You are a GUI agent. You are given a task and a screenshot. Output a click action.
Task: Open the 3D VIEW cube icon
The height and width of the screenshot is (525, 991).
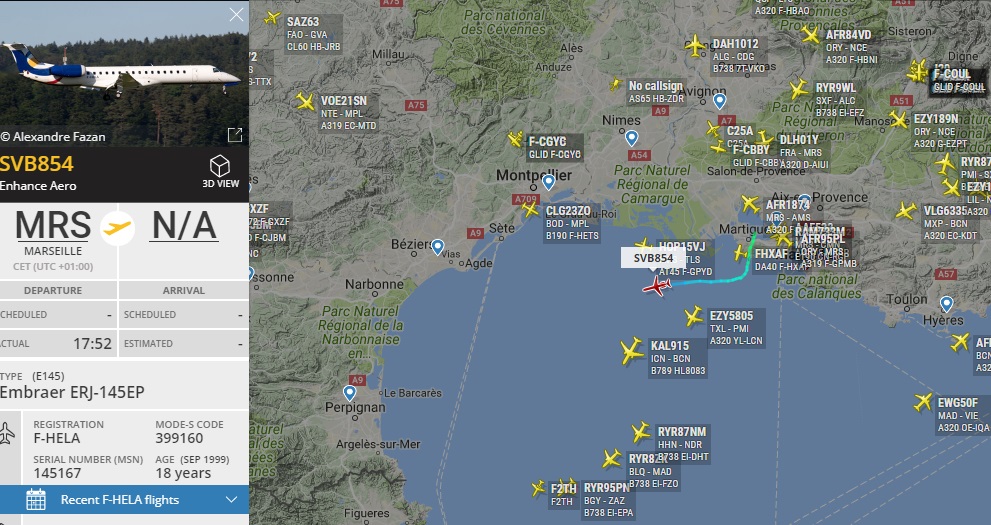pos(220,166)
